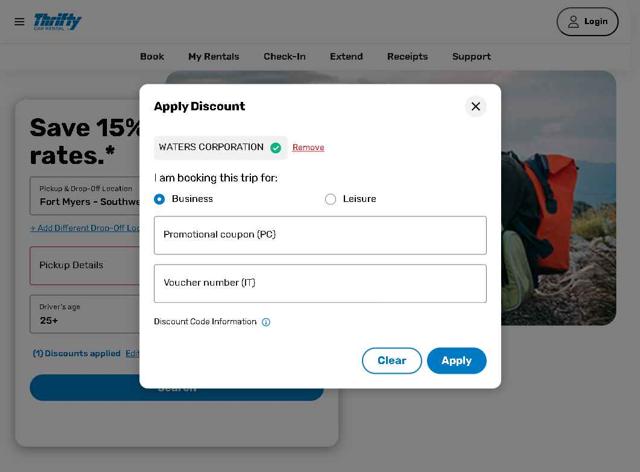
Task: Close the Apply Discount dialog
Action: pos(476,107)
